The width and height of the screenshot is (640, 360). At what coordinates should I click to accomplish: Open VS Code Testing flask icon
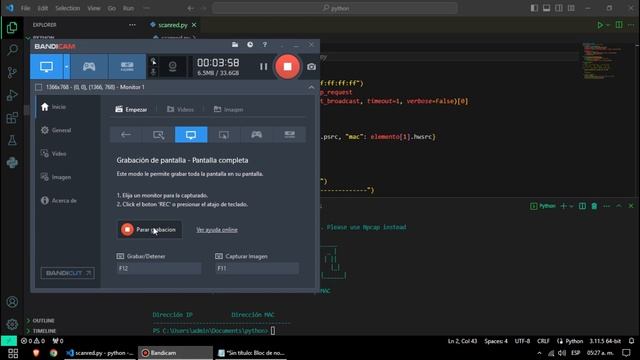[12, 140]
